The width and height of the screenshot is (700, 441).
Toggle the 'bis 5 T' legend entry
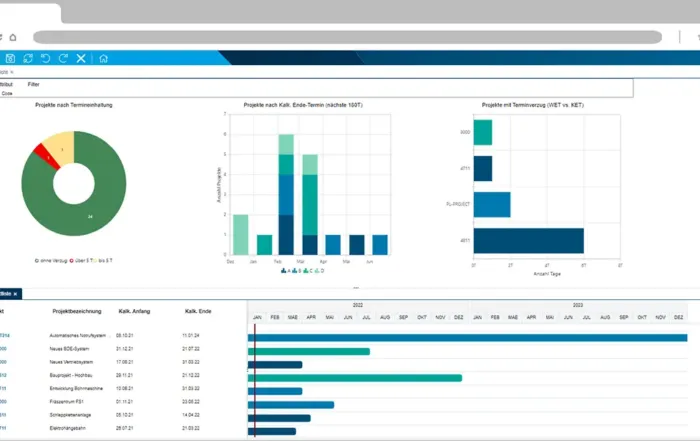(103, 261)
